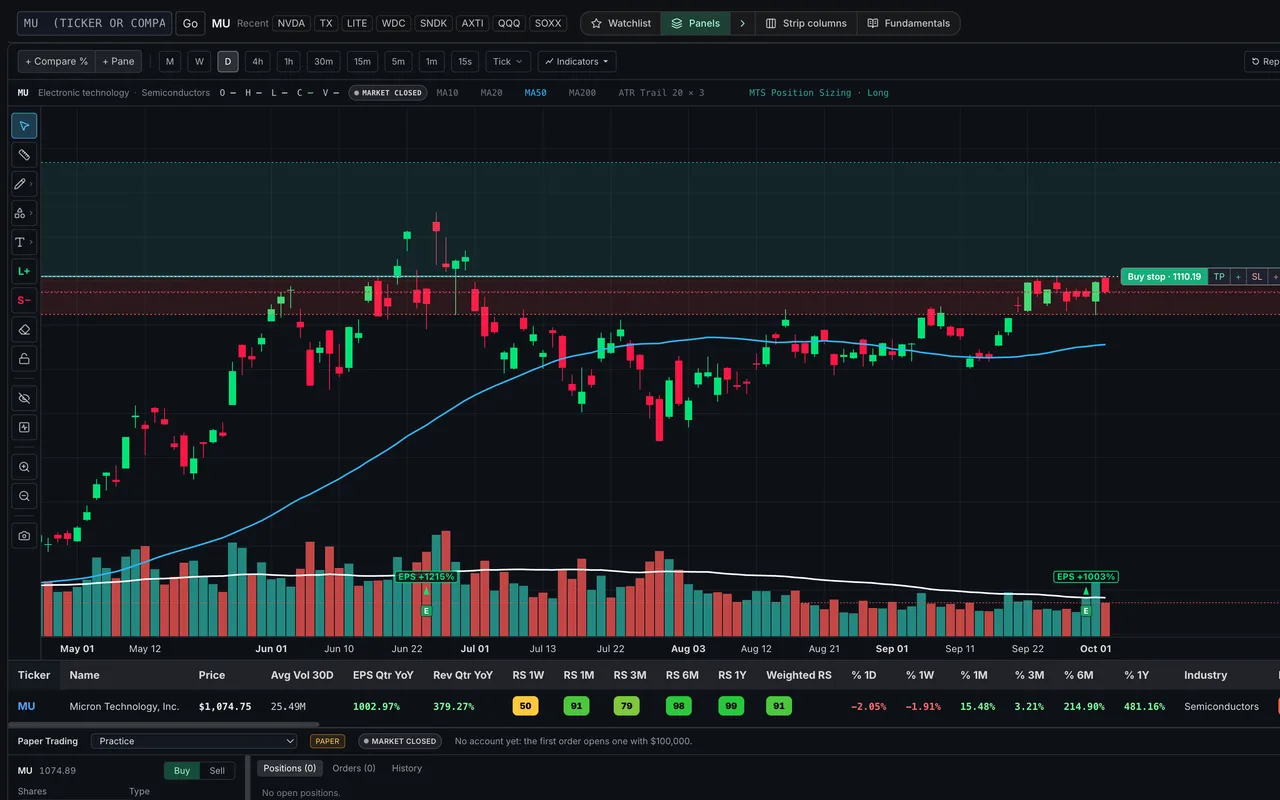The height and width of the screenshot is (800, 1280).
Task: Open the History tab
Action: [x=407, y=768]
